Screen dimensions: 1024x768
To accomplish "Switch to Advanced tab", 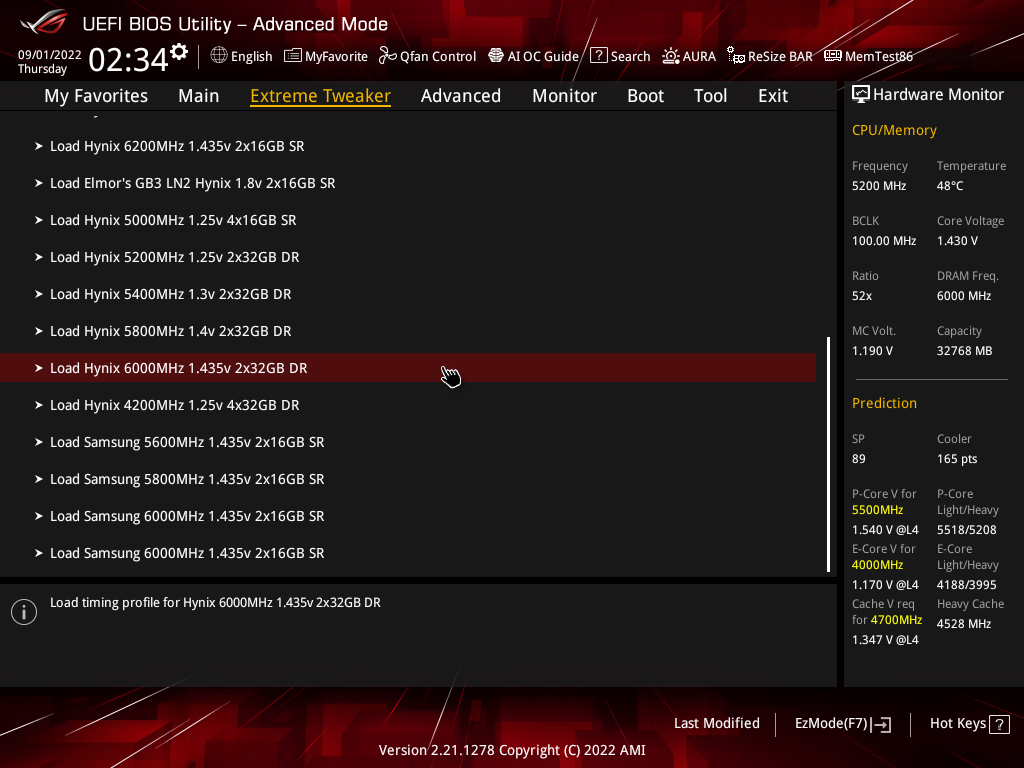I will point(461,96).
